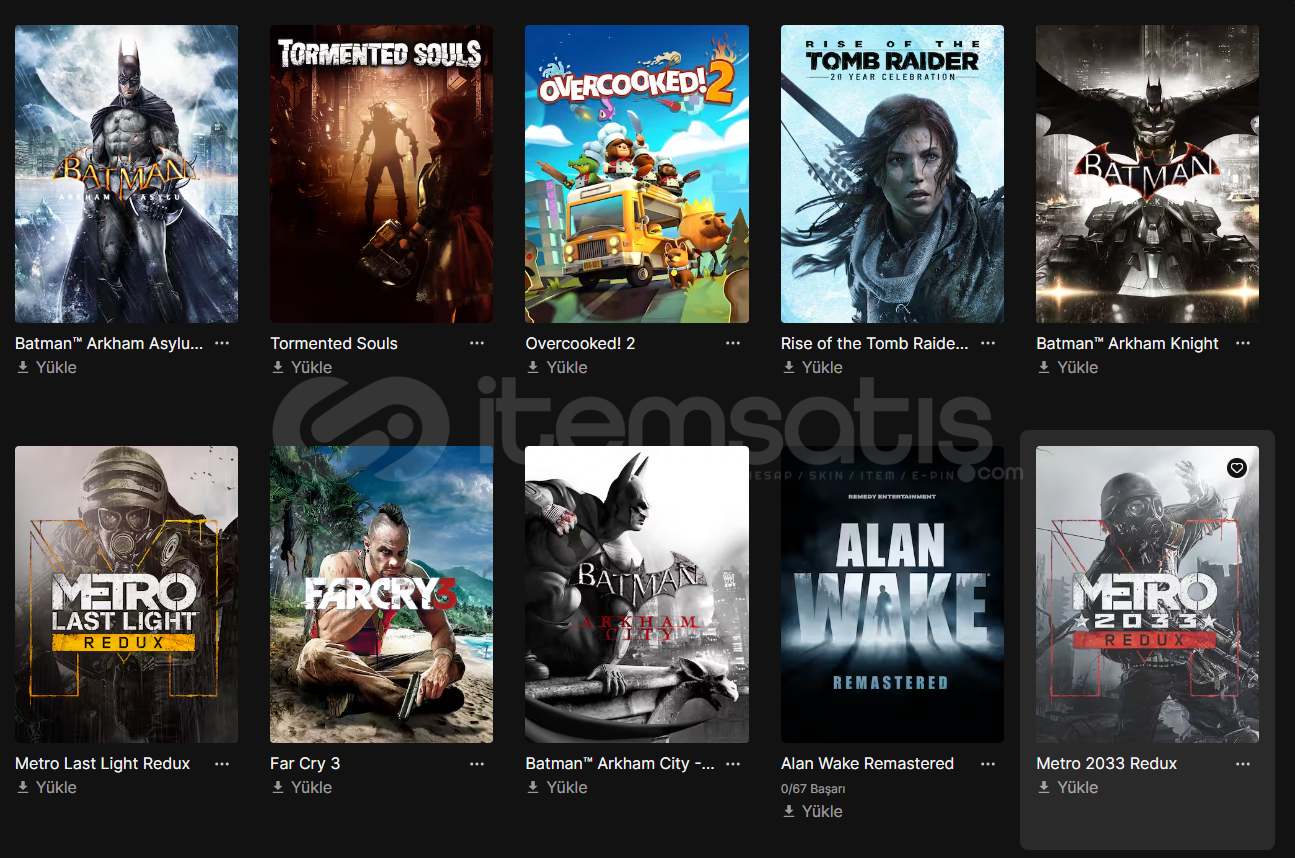Viewport: 1295px width, 858px height.
Task: Open the Batman Arkham Knight title link
Action: [x=1127, y=343]
